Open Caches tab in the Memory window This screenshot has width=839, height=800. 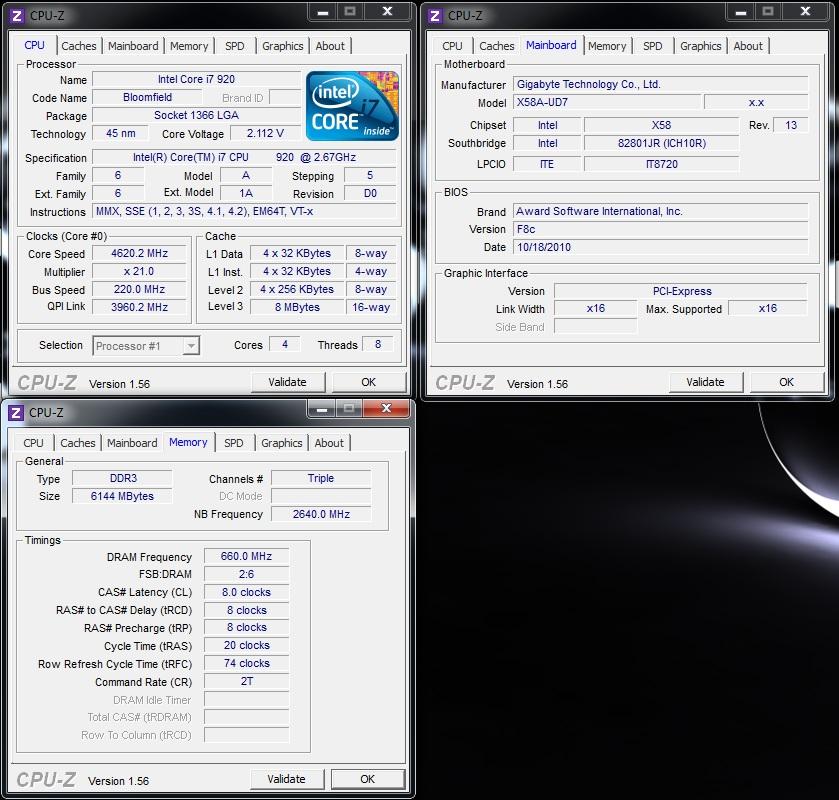(x=78, y=443)
